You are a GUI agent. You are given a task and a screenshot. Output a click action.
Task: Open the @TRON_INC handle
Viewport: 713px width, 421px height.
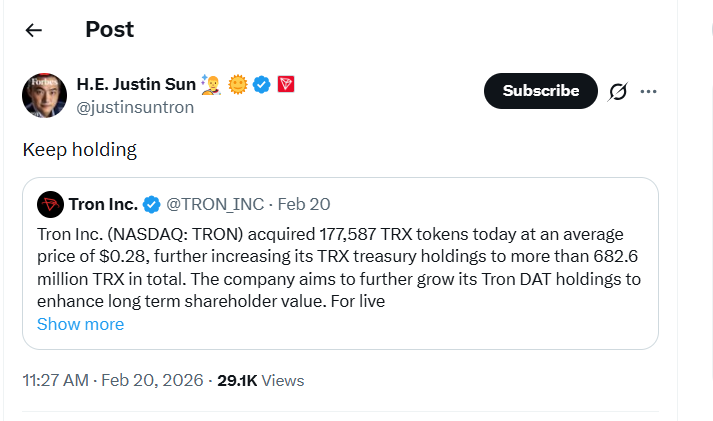click(x=215, y=205)
